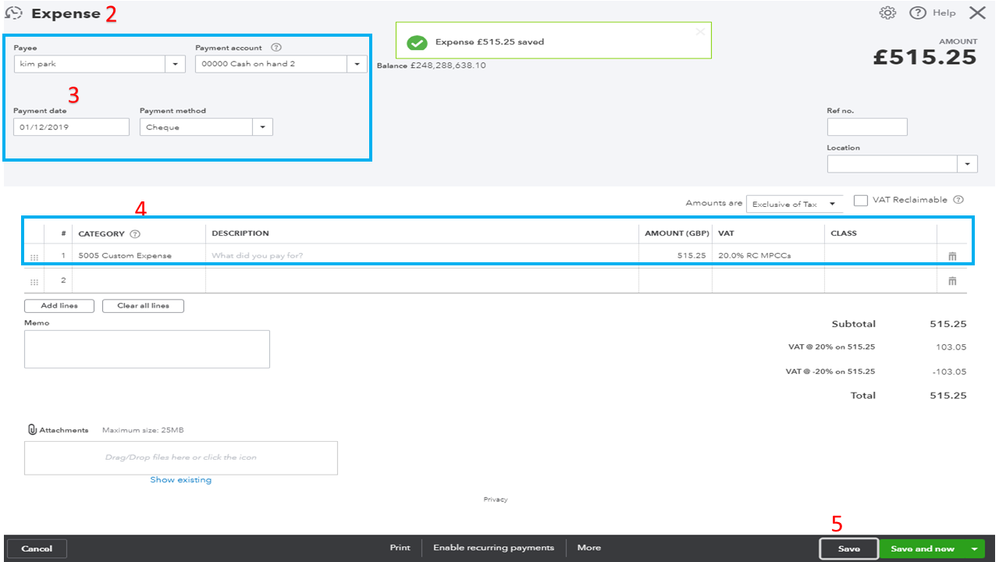Click the 515.25 amount cell in line 1
999x562 pixels.
(675, 256)
